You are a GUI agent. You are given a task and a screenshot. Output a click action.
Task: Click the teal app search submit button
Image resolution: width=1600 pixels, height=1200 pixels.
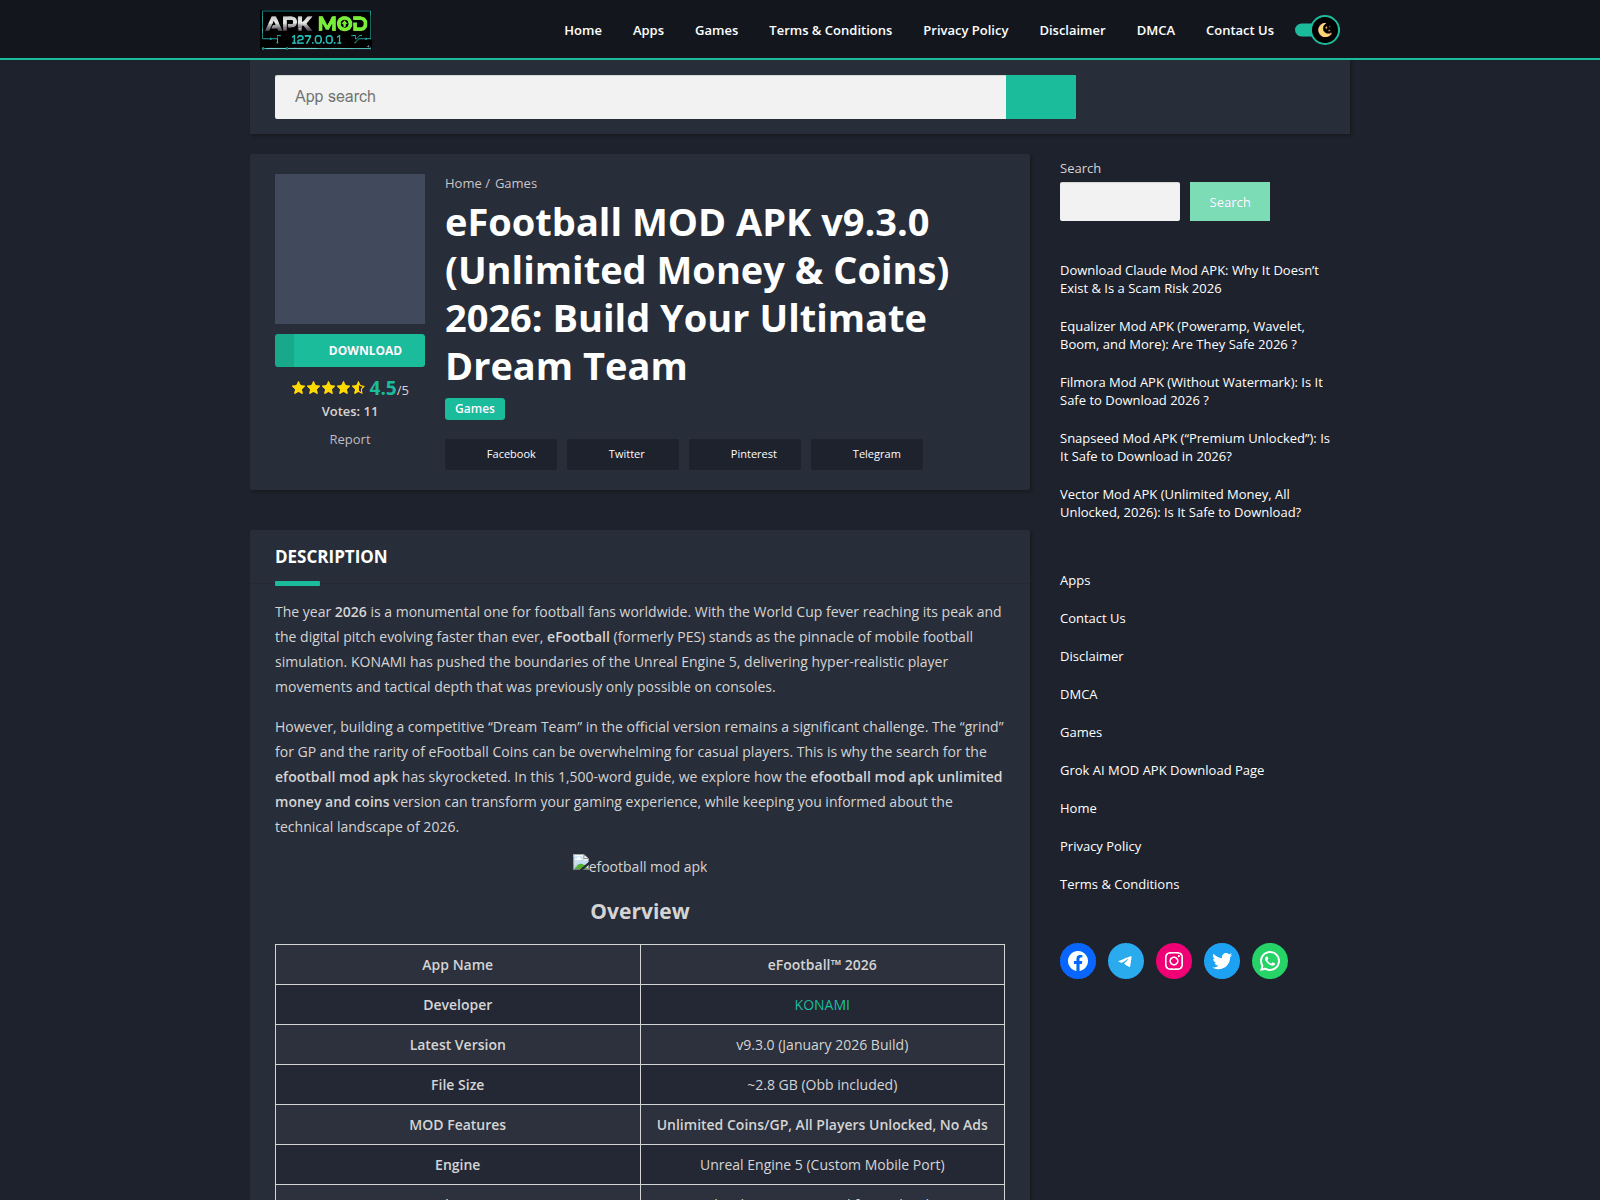[1041, 97]
